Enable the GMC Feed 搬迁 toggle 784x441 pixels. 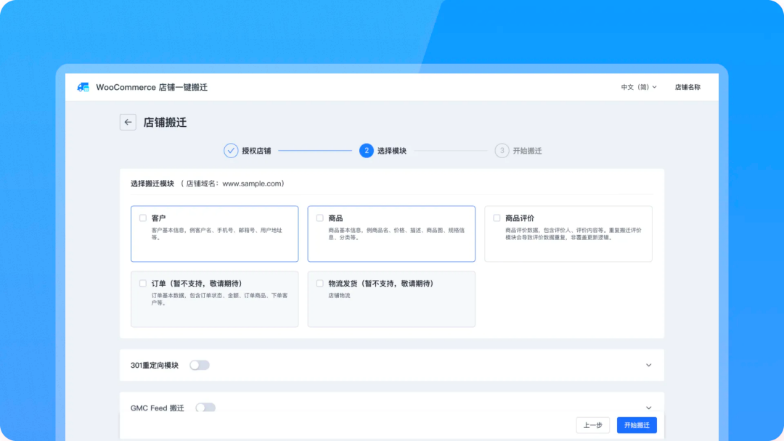[206, 408]
